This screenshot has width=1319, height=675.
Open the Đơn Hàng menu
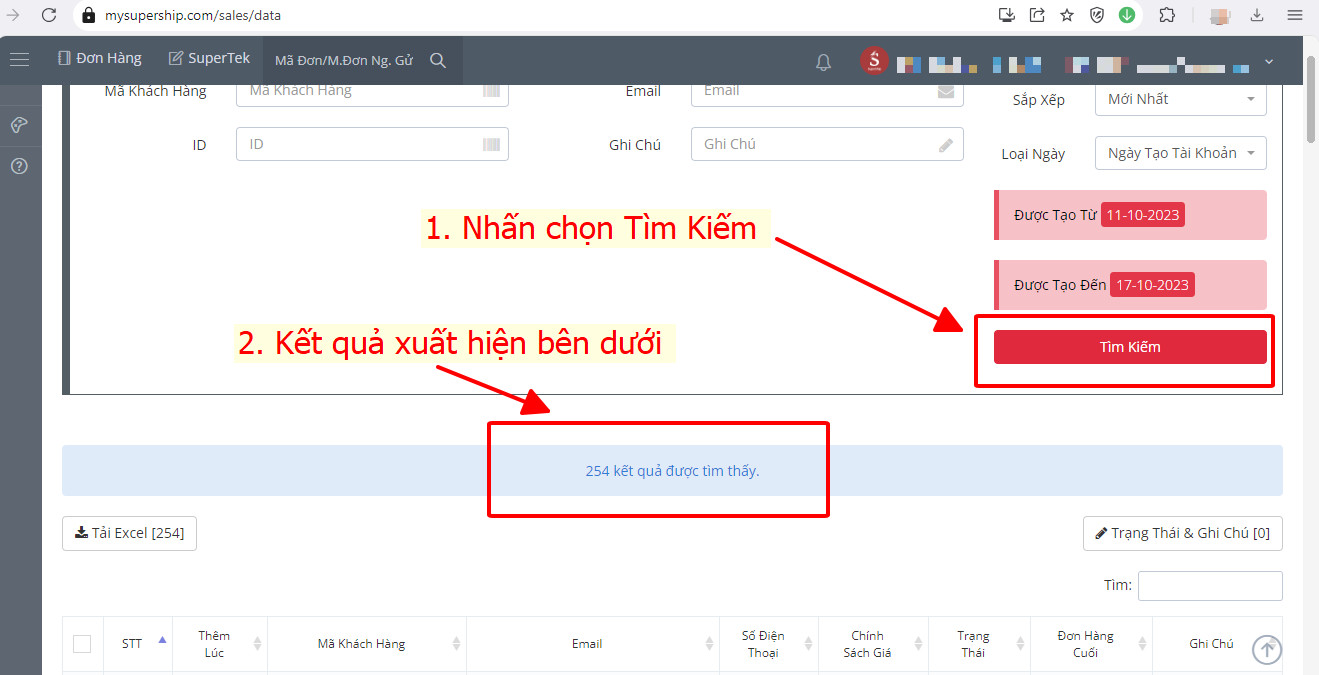coord(100,59)
